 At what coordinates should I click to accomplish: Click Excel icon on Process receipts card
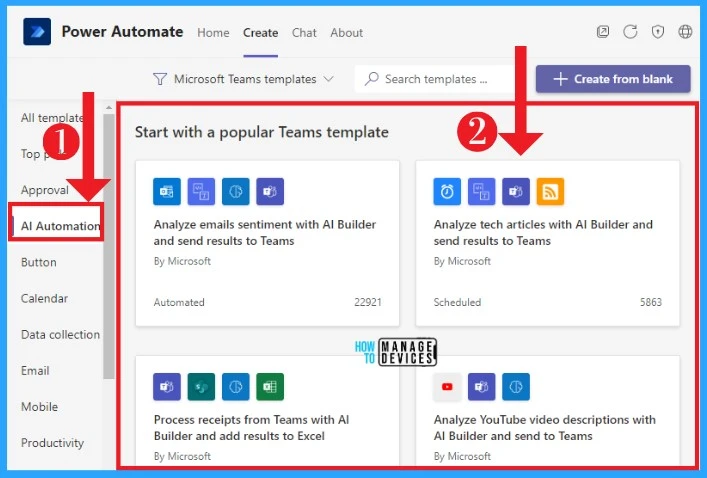click(x=270, y=386)
